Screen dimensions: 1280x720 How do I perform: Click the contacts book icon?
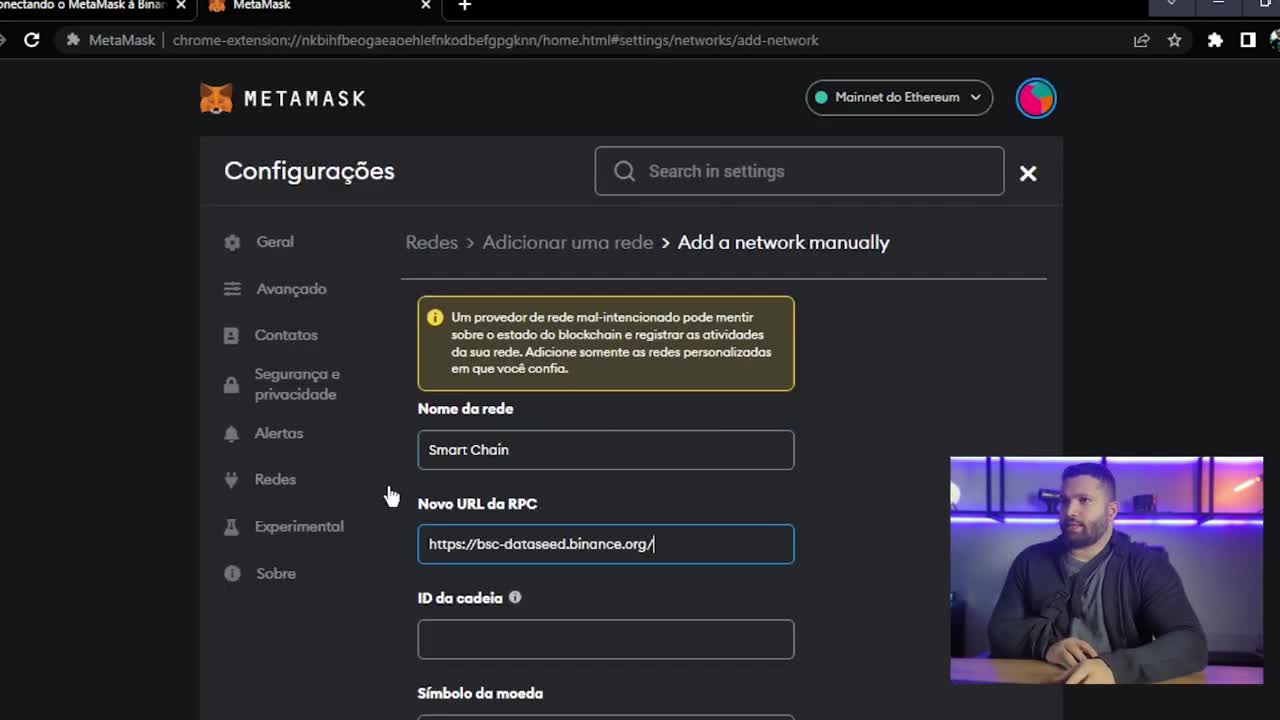[231, 335]
